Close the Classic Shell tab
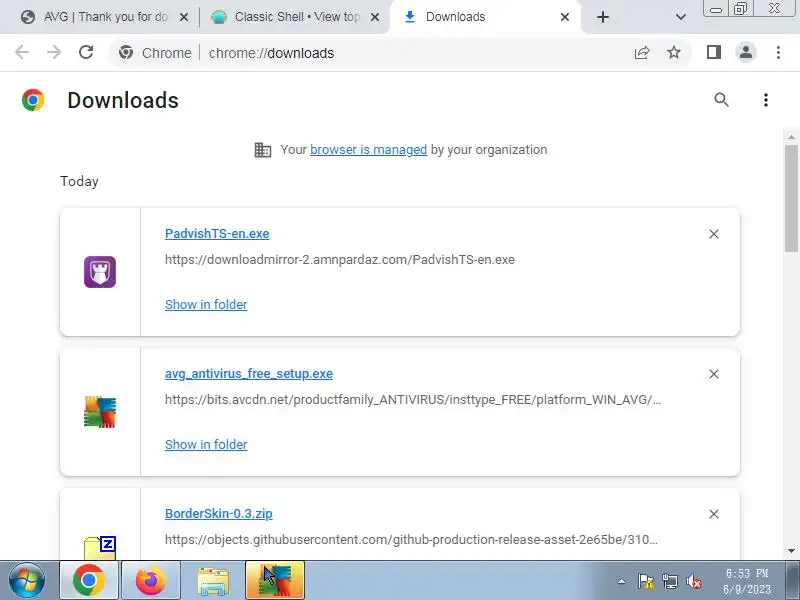800x600 pixels. pyautogui.click(x=374, y=17)
